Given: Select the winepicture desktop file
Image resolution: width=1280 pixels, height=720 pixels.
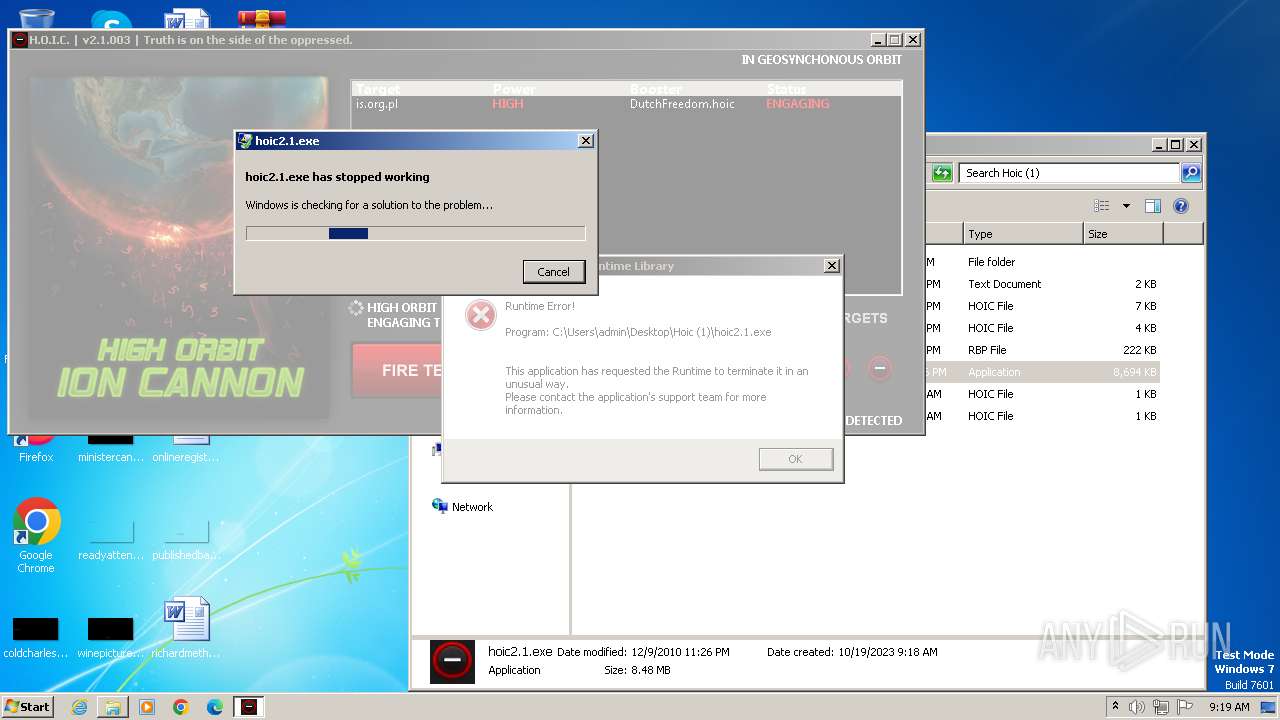Looking at the screenshot, I should click(x=111, y=636).
